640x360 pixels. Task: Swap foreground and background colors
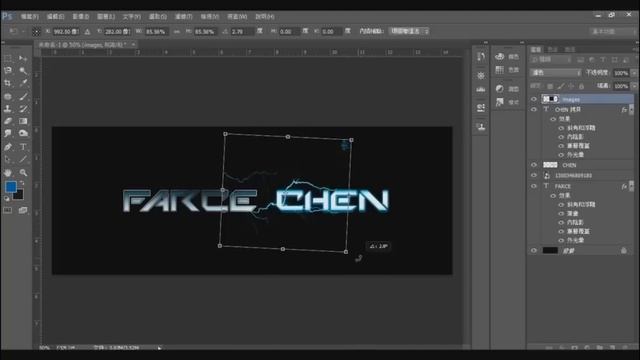(x=22, y=183)
